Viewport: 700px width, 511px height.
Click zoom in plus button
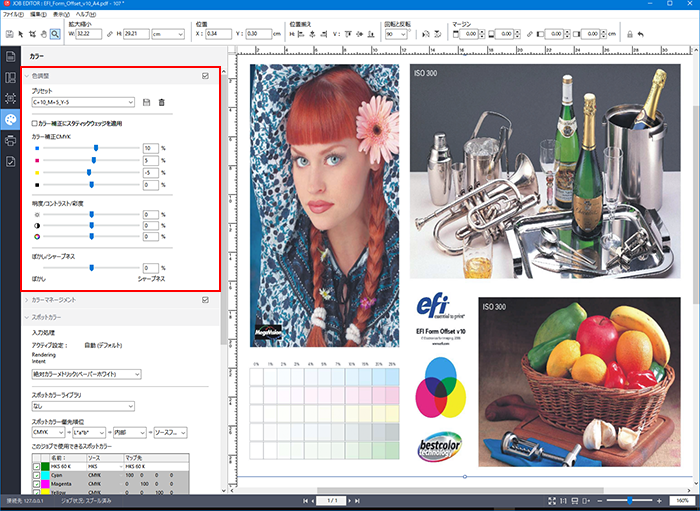click(x=659, y=501)
